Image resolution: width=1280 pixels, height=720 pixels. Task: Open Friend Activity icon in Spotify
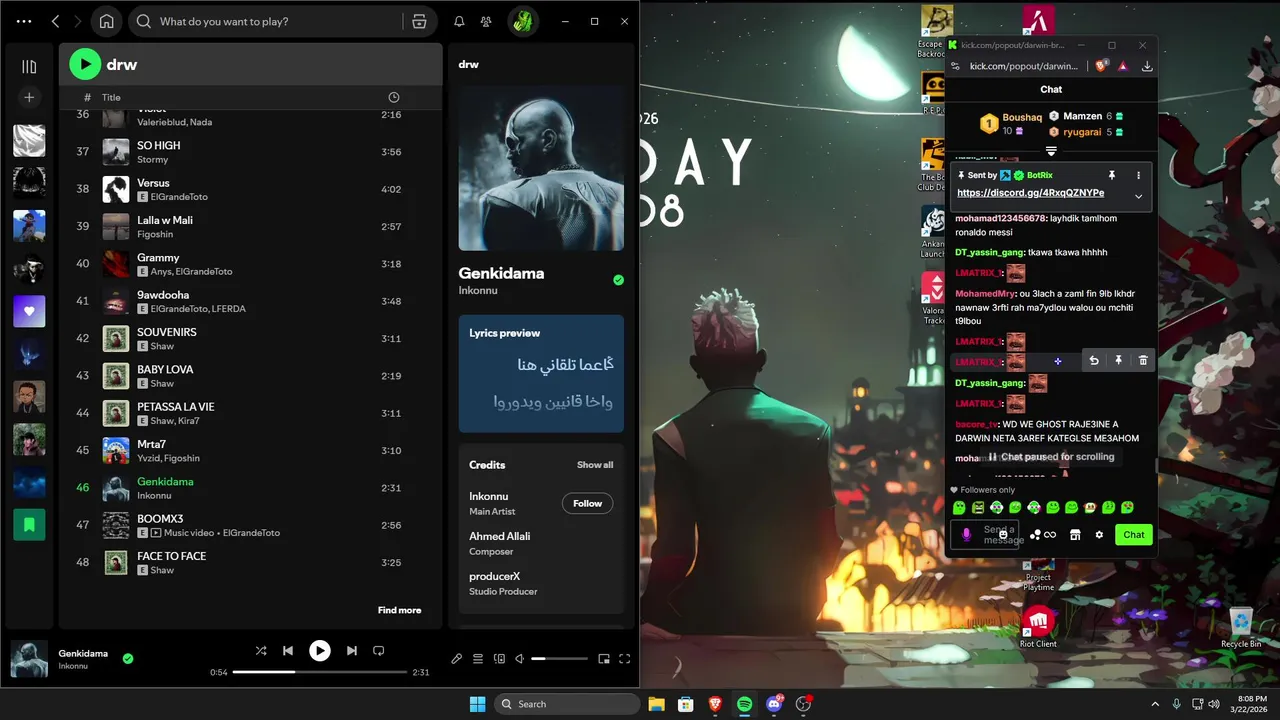pyautogui.click(x=486, y=21)
